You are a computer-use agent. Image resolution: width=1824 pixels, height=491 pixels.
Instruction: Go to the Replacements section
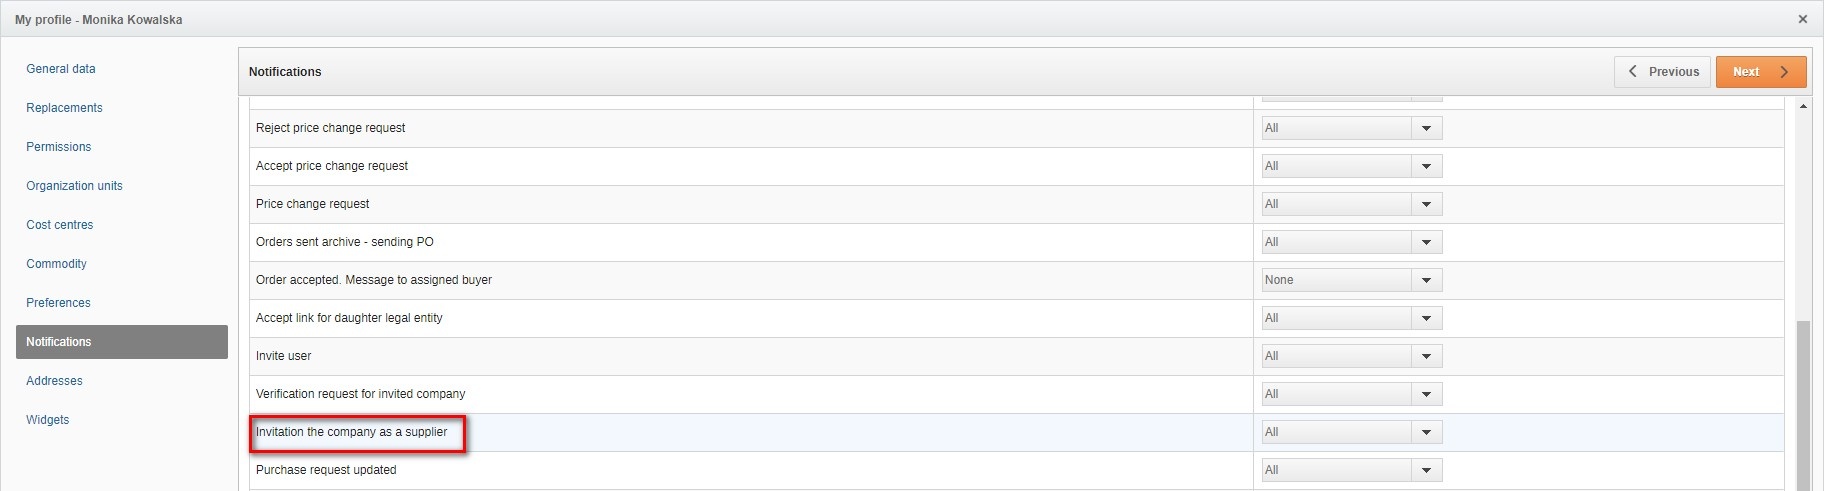click(64, 108)
